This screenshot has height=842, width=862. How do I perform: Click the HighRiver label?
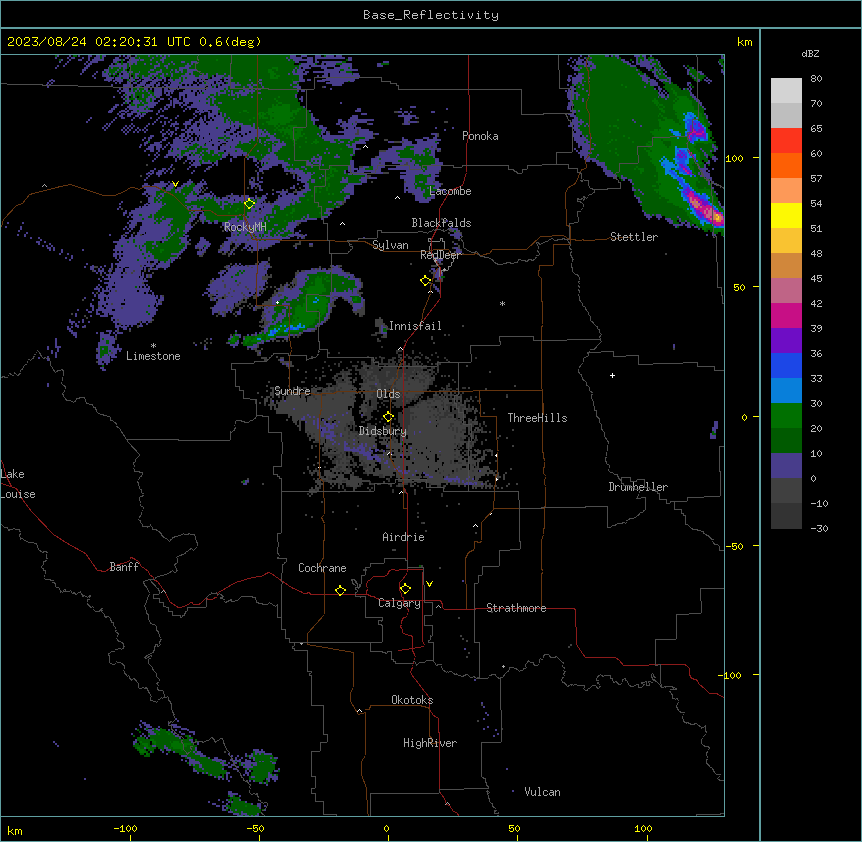(430, 743)
